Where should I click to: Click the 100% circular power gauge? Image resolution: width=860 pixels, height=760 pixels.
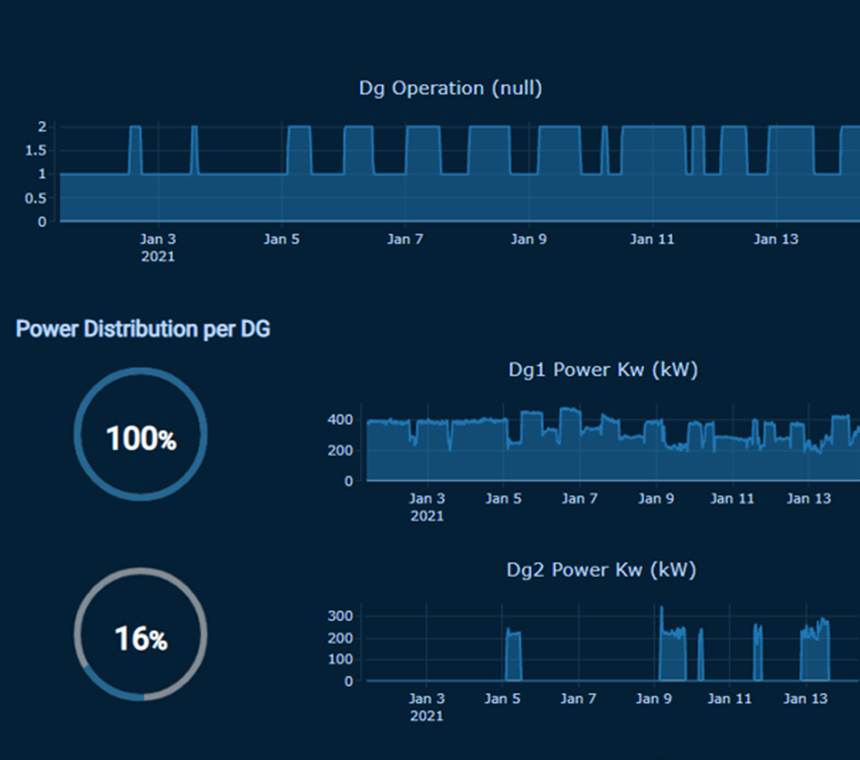[140, 435]
